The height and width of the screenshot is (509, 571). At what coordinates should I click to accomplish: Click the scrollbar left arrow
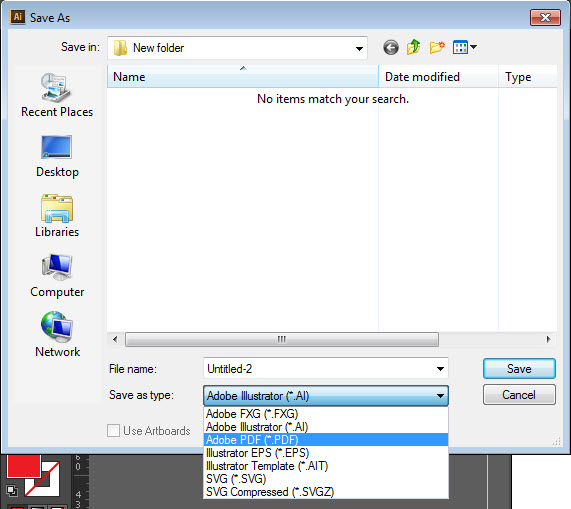click(x=115, y=339)
